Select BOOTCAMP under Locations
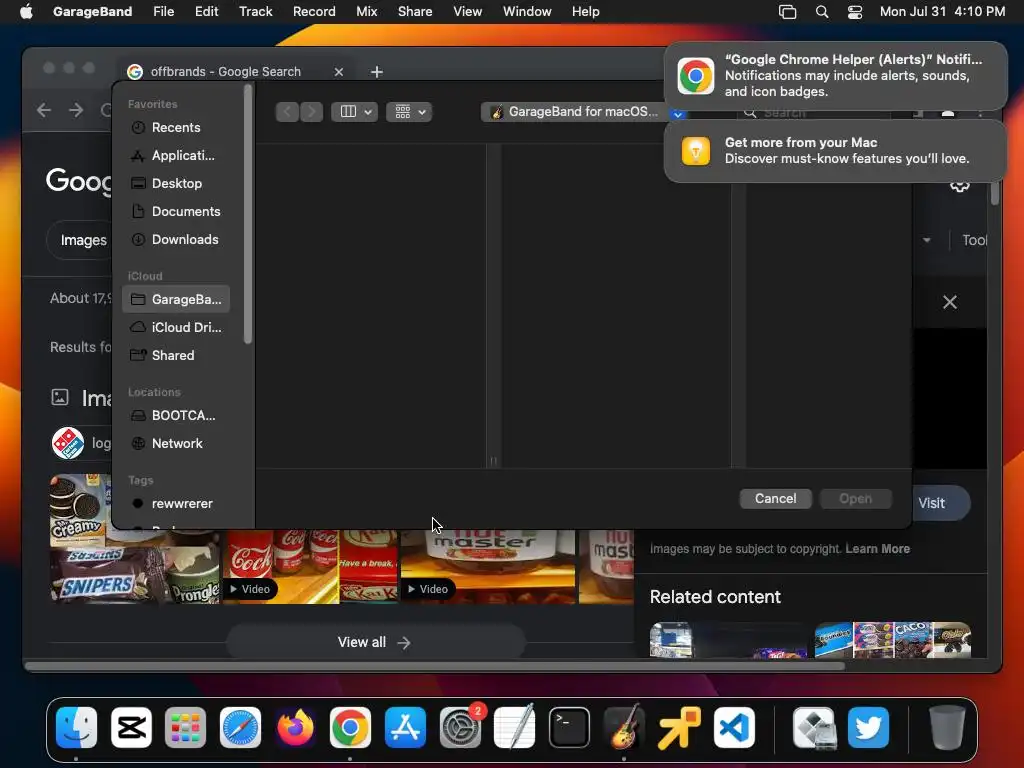 coord(176,415)
